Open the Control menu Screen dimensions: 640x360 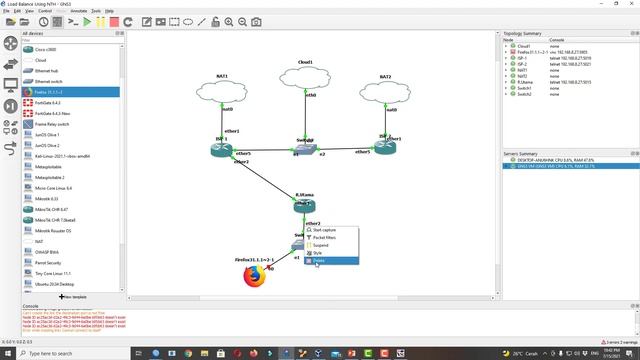[x=45, y=11]
